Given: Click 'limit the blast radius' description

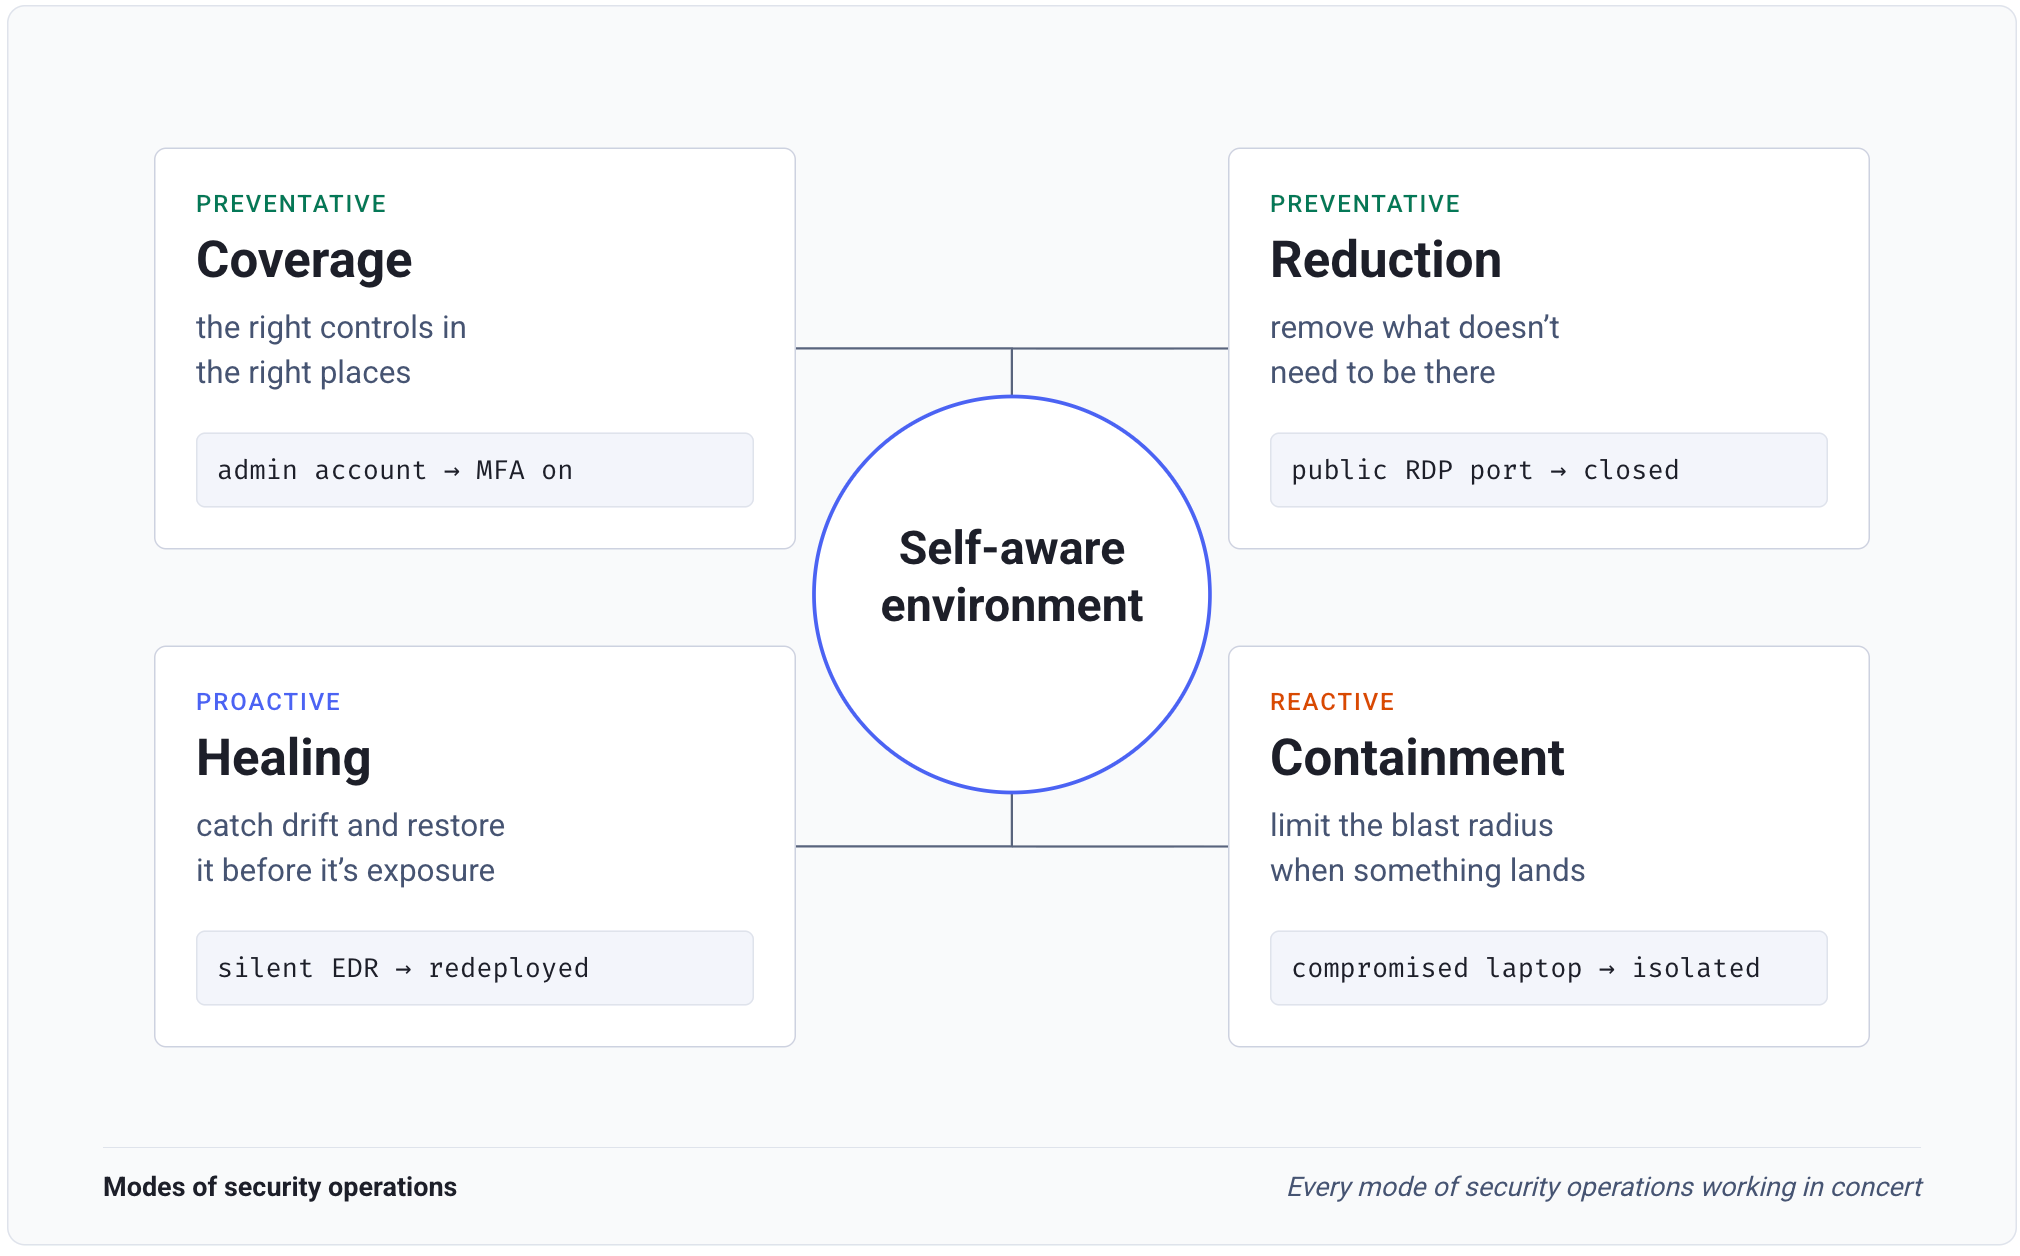Looking at the screenshot, I should 1427,848.
